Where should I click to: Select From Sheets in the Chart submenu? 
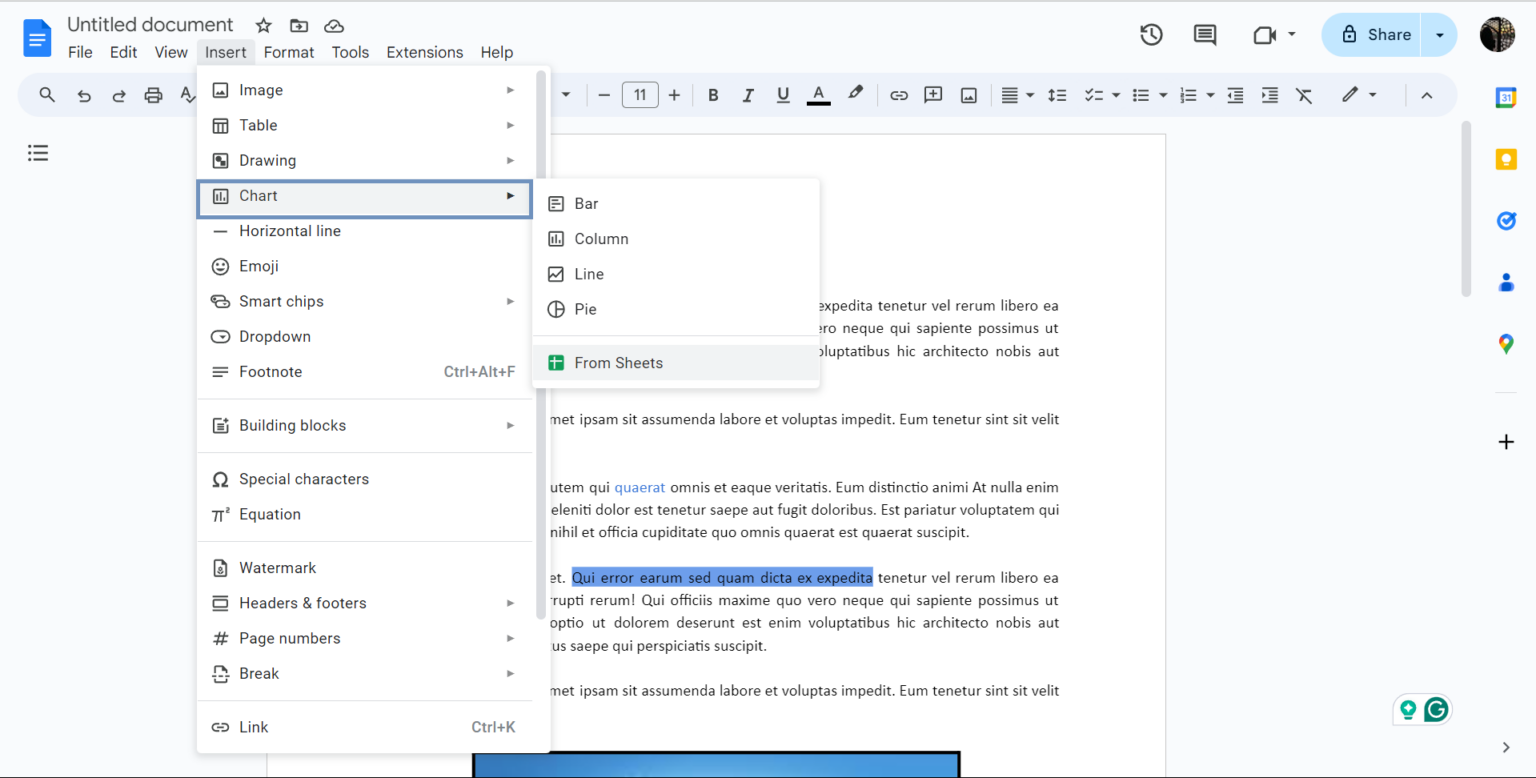[618, 362]
